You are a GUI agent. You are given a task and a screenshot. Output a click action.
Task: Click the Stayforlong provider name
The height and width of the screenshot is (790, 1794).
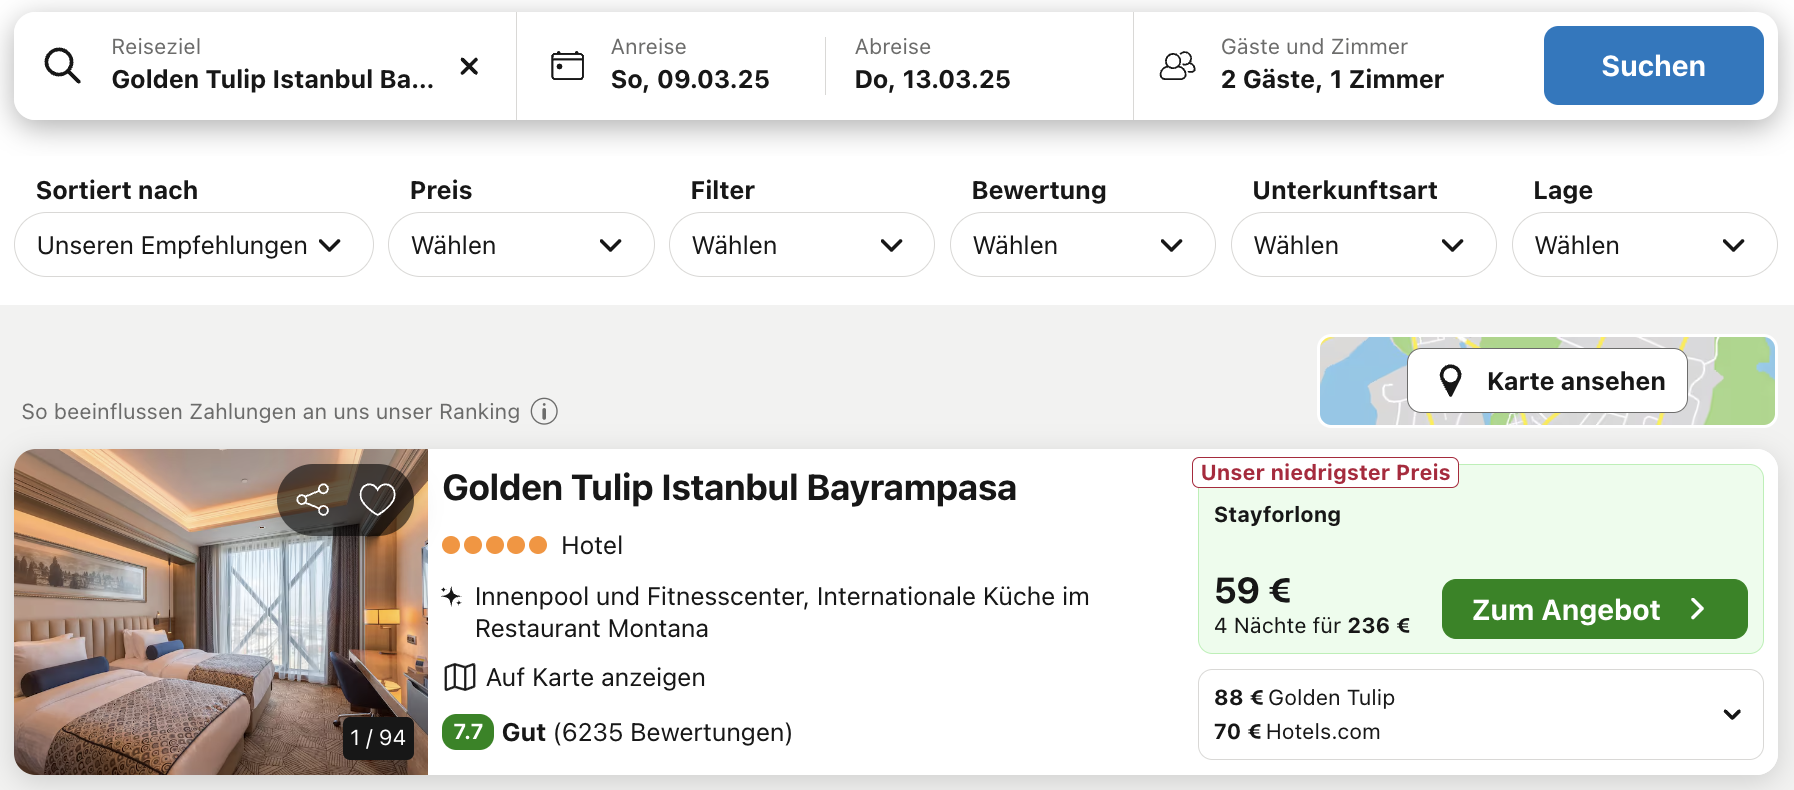(x=1277, y=514)
